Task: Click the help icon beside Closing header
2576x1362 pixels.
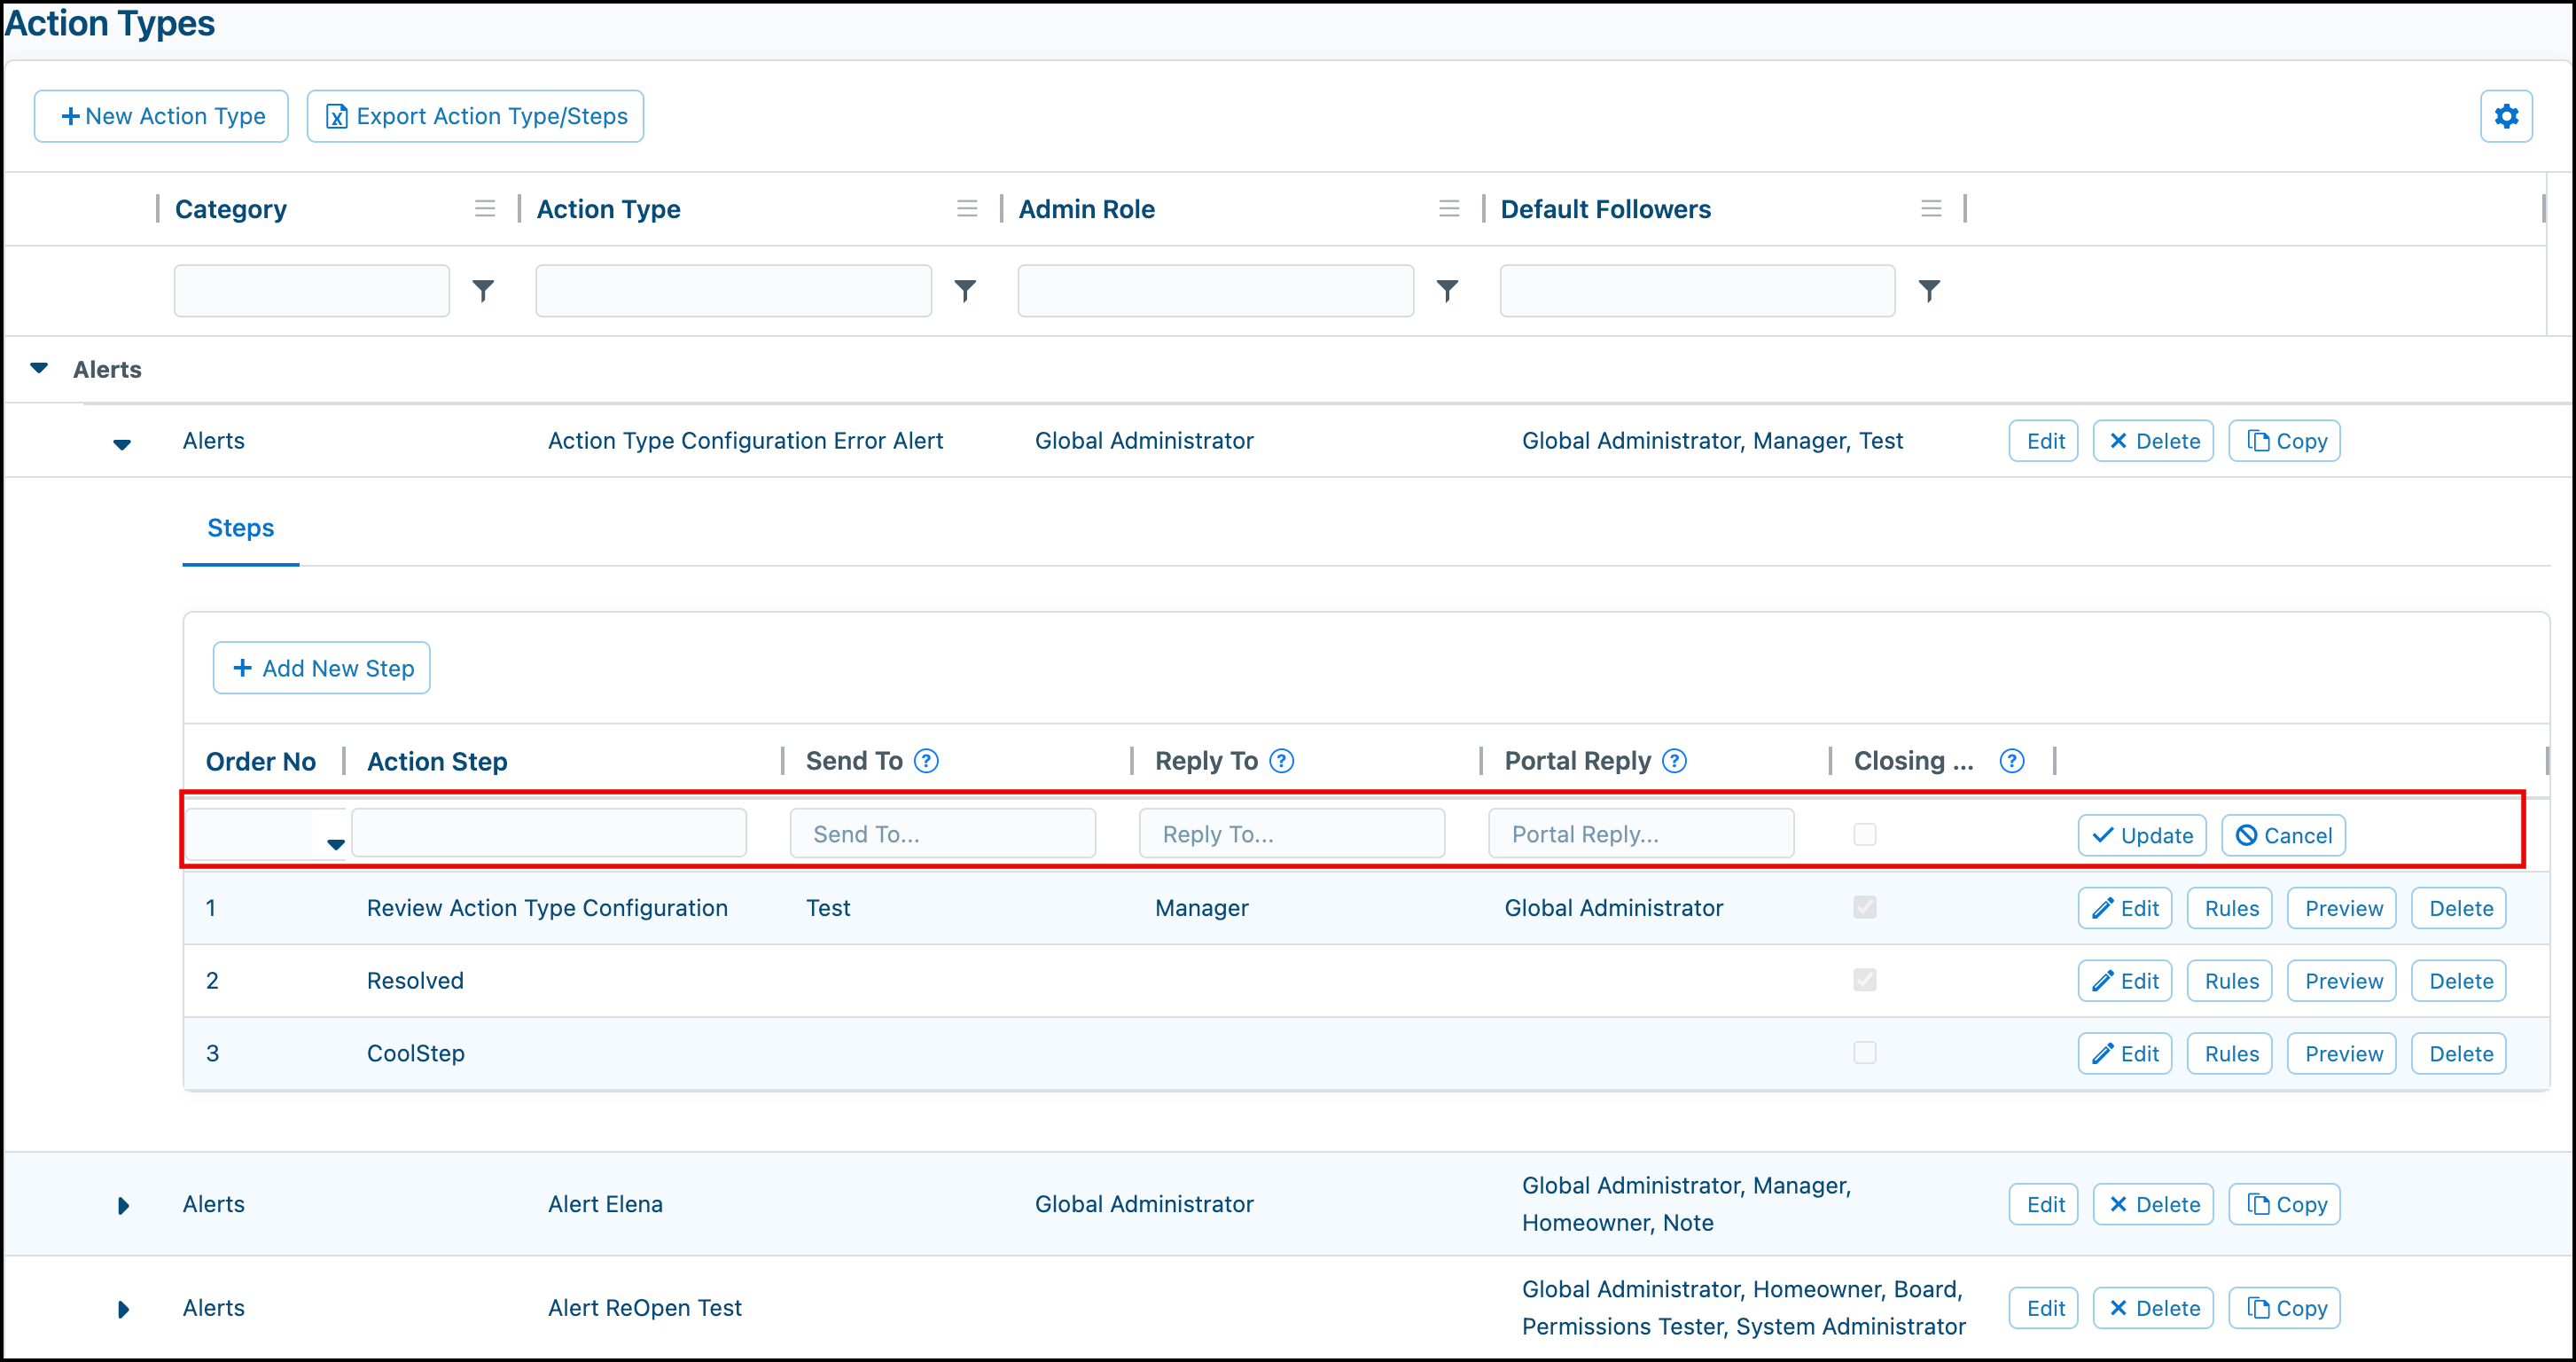Action: (x=2012, y=760)
